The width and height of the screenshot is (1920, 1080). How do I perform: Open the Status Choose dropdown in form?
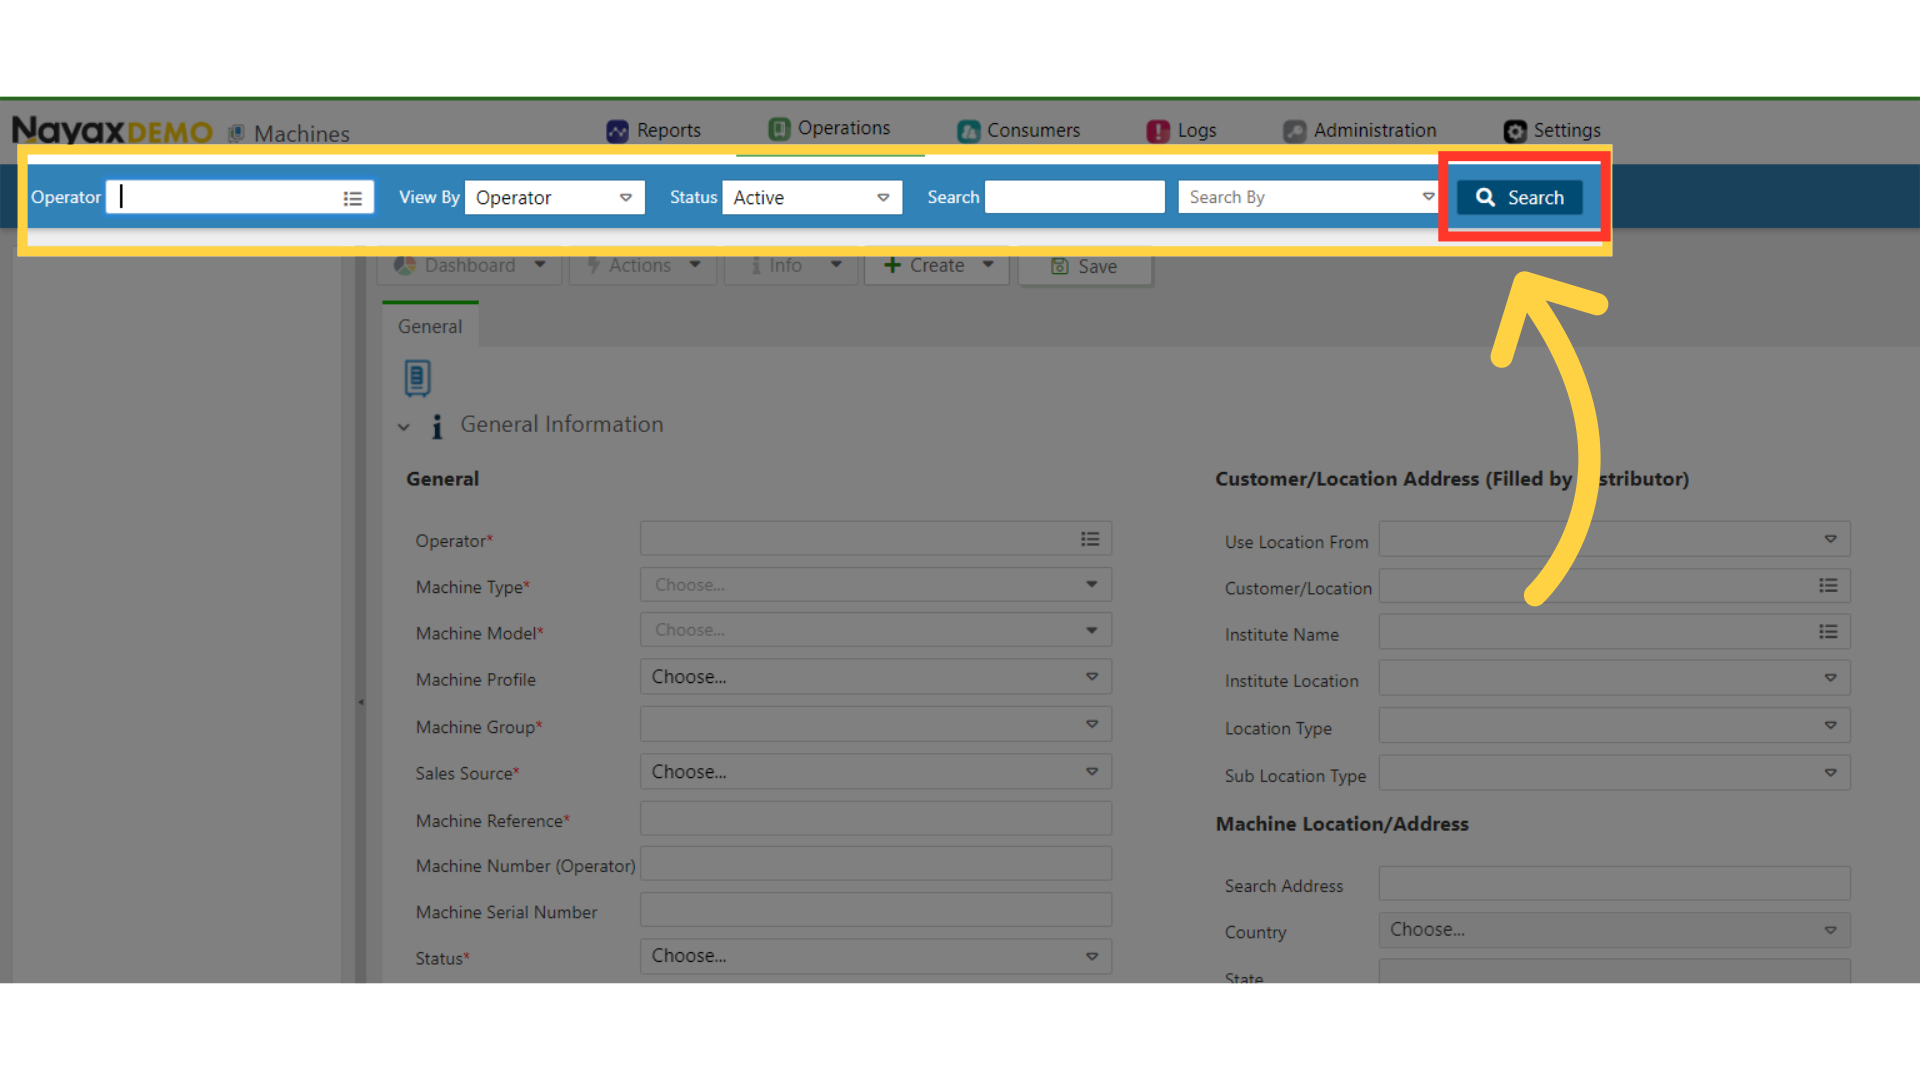(876, 956)
